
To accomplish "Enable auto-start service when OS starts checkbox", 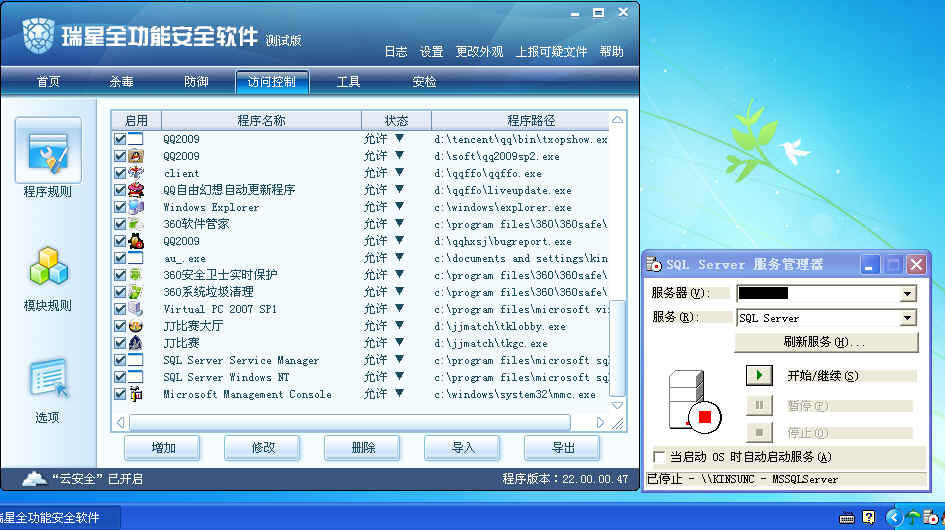I will click(659, 456).
